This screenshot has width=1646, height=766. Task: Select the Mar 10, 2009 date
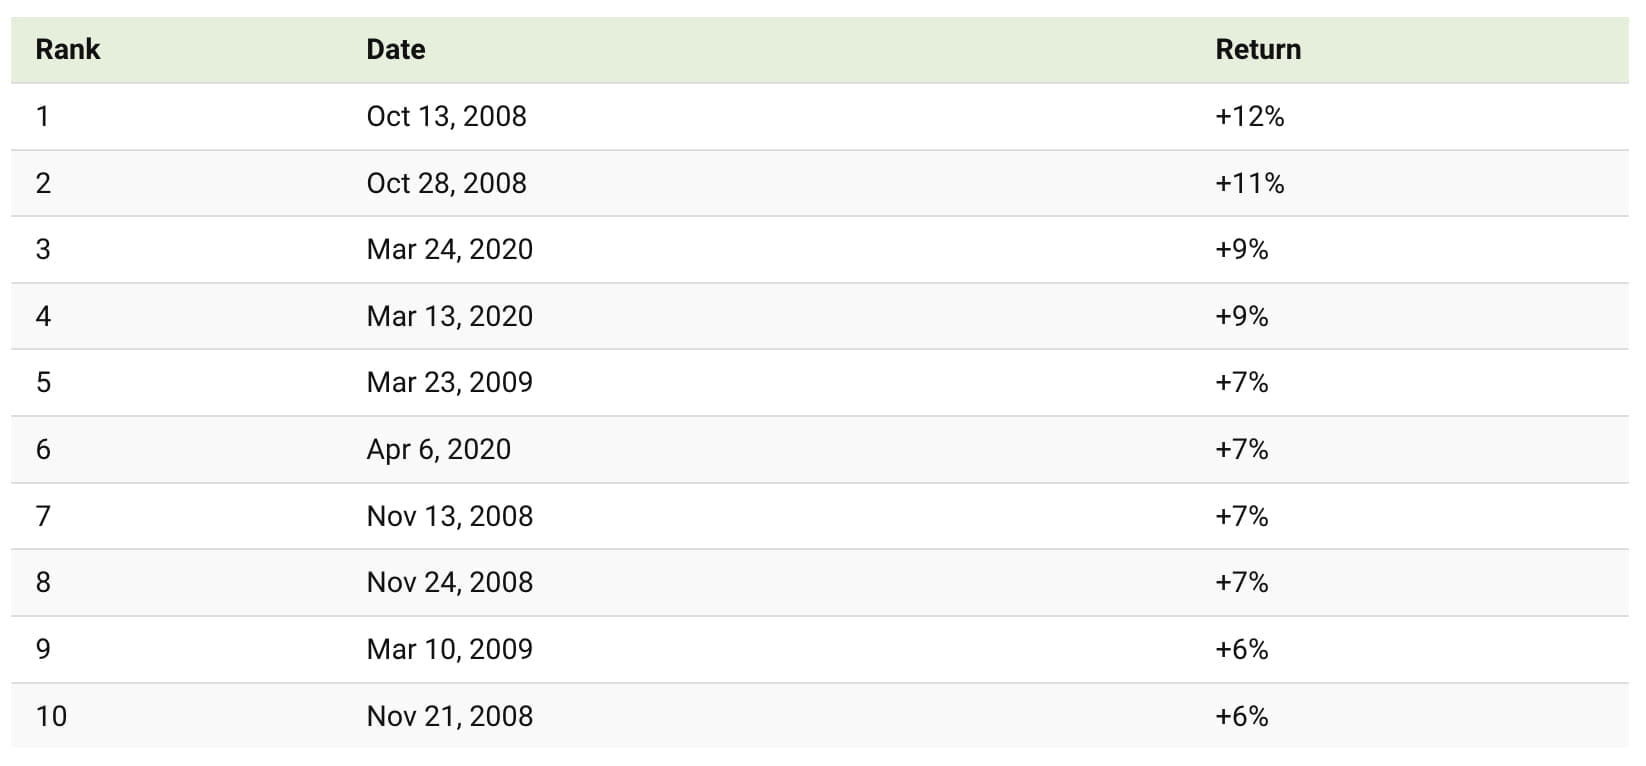(449, 649)
